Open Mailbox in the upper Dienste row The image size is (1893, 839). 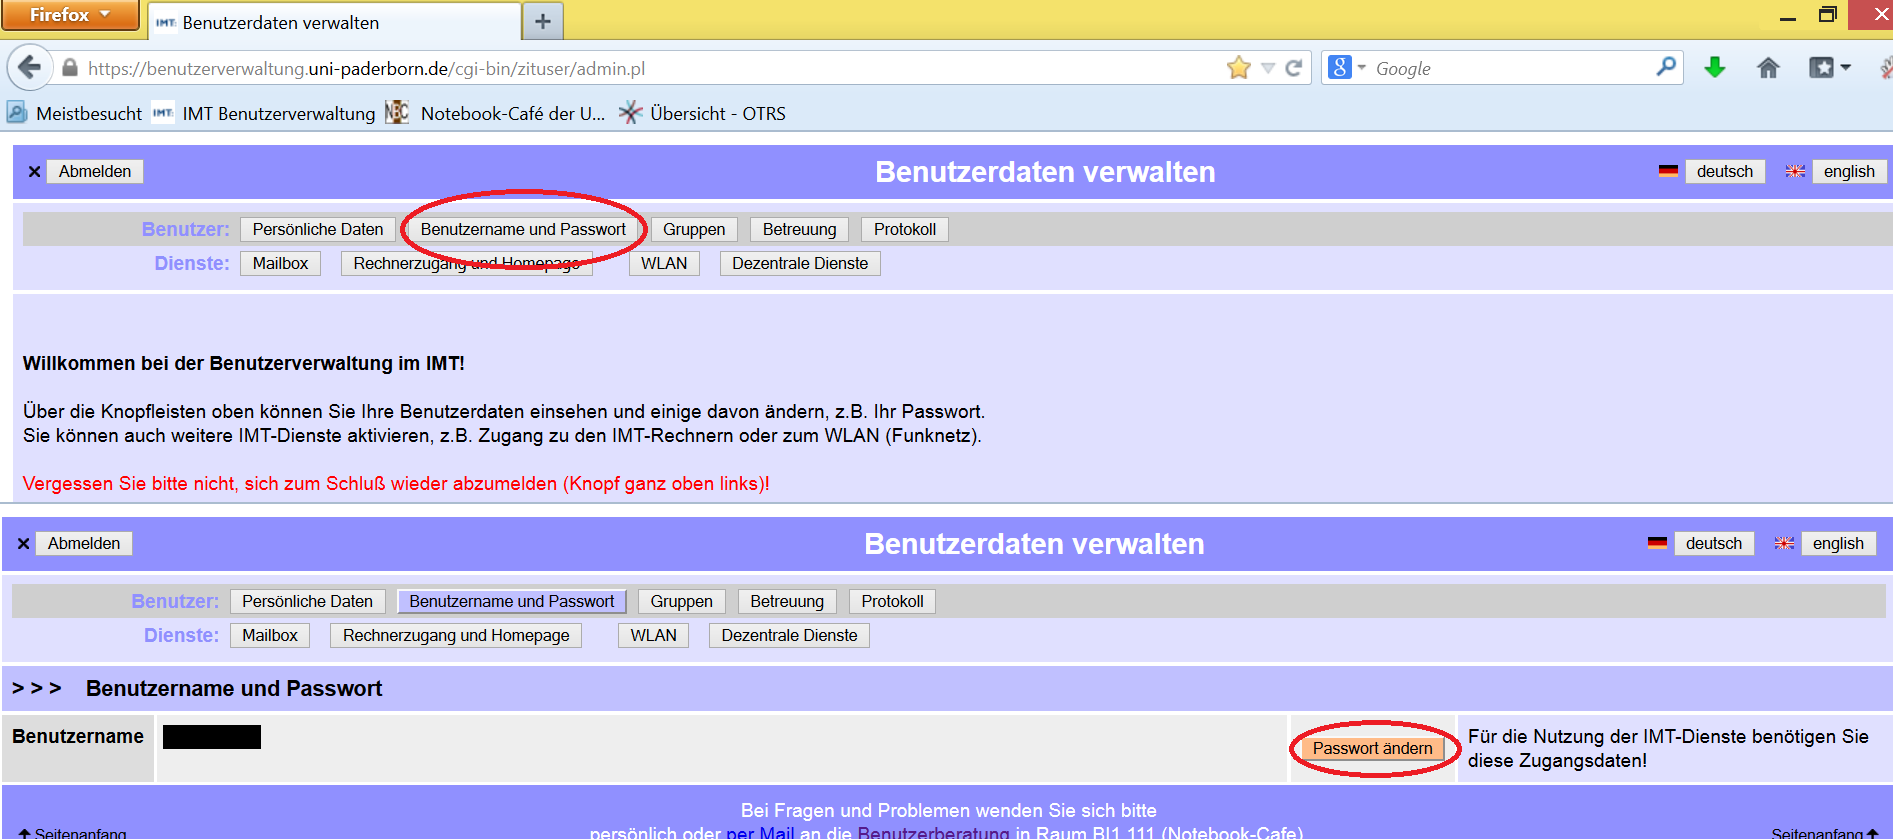click(280, 263)
